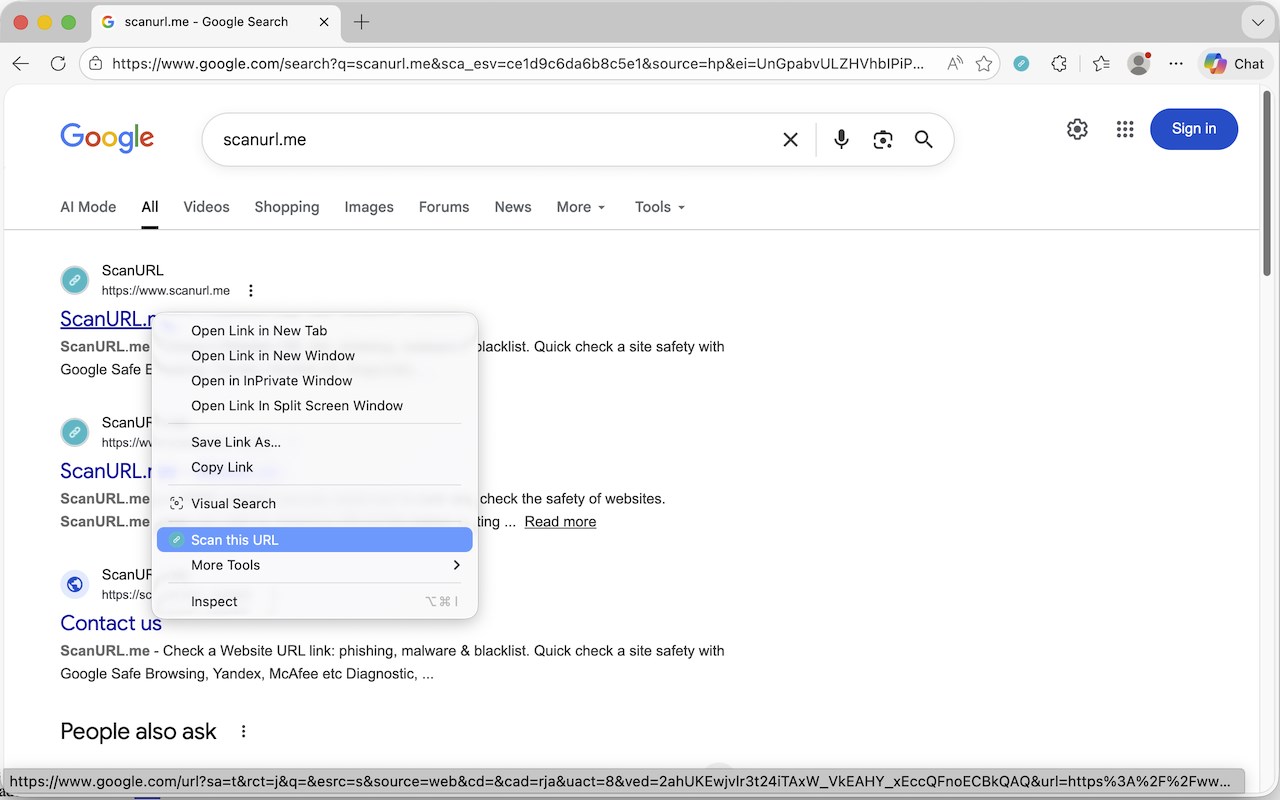The height and width of the screenshot is (800, 1280).
Task: Select the News search tab
Action: (513, 207)
